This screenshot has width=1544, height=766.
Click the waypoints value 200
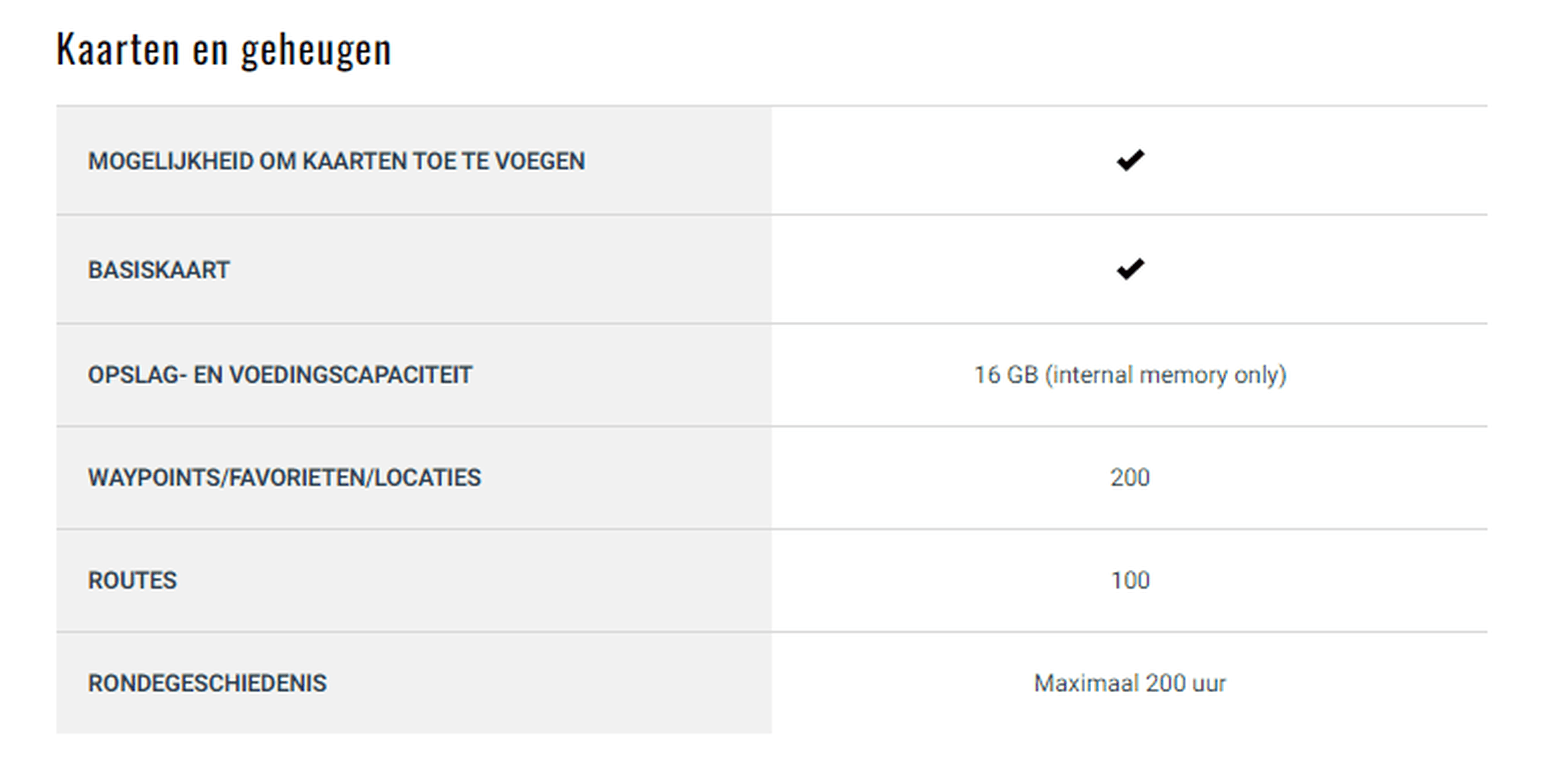(x=1130, y=478)
